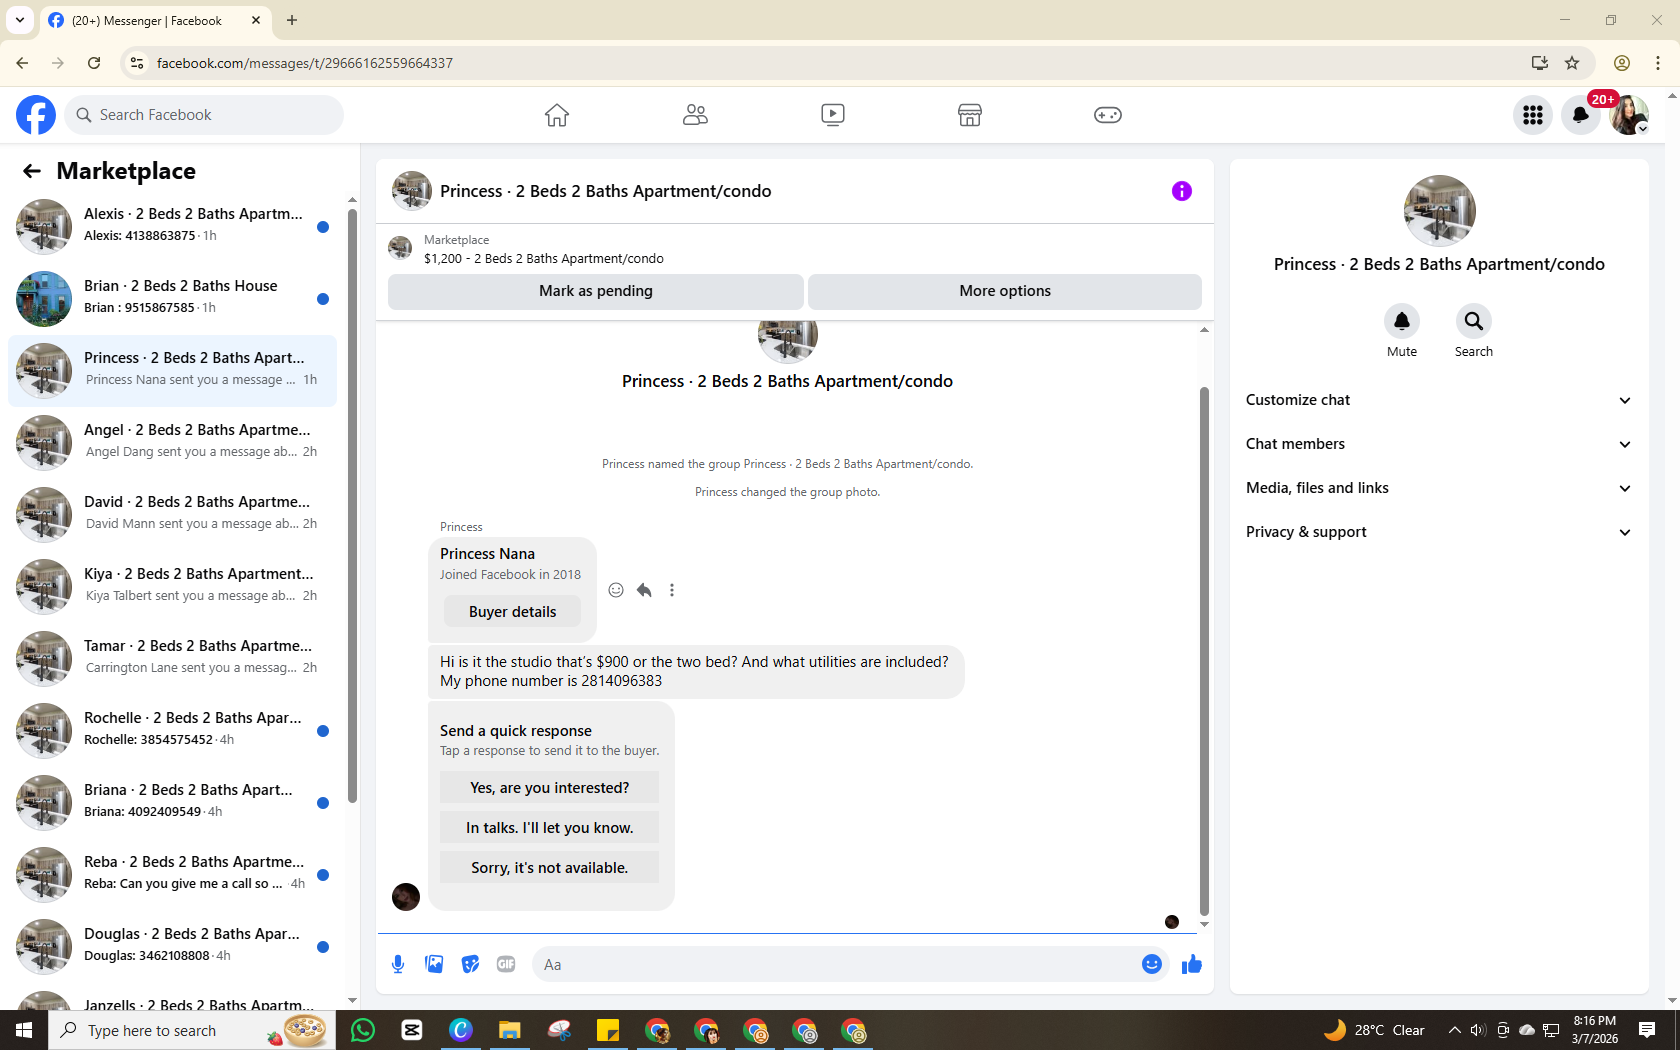Click the large group photo in right panel

tap(1439, 211)
